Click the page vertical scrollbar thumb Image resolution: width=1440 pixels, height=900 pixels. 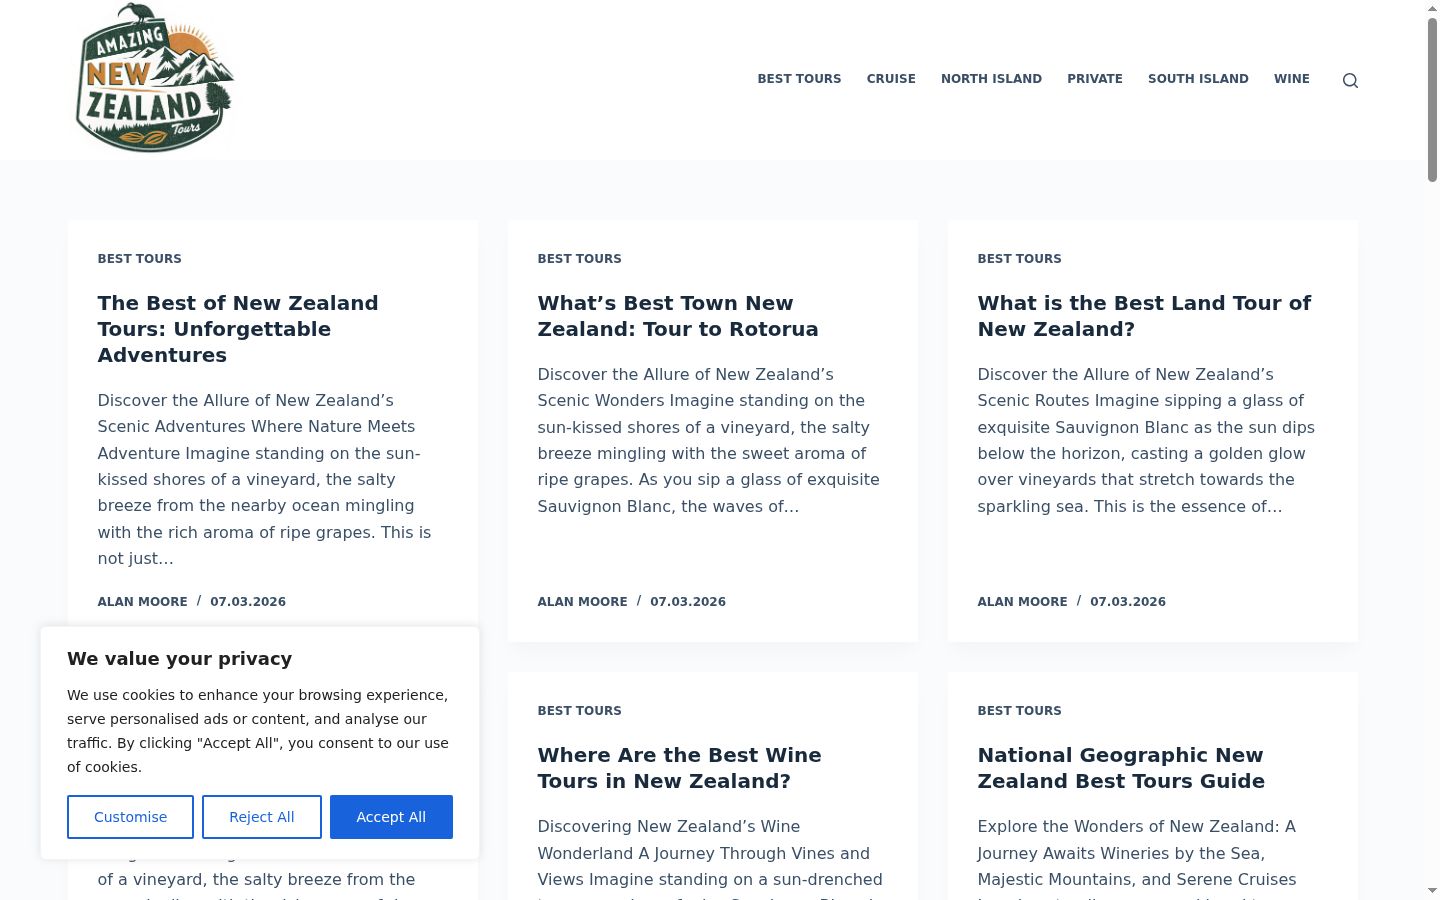click(x=1432, y=98)
